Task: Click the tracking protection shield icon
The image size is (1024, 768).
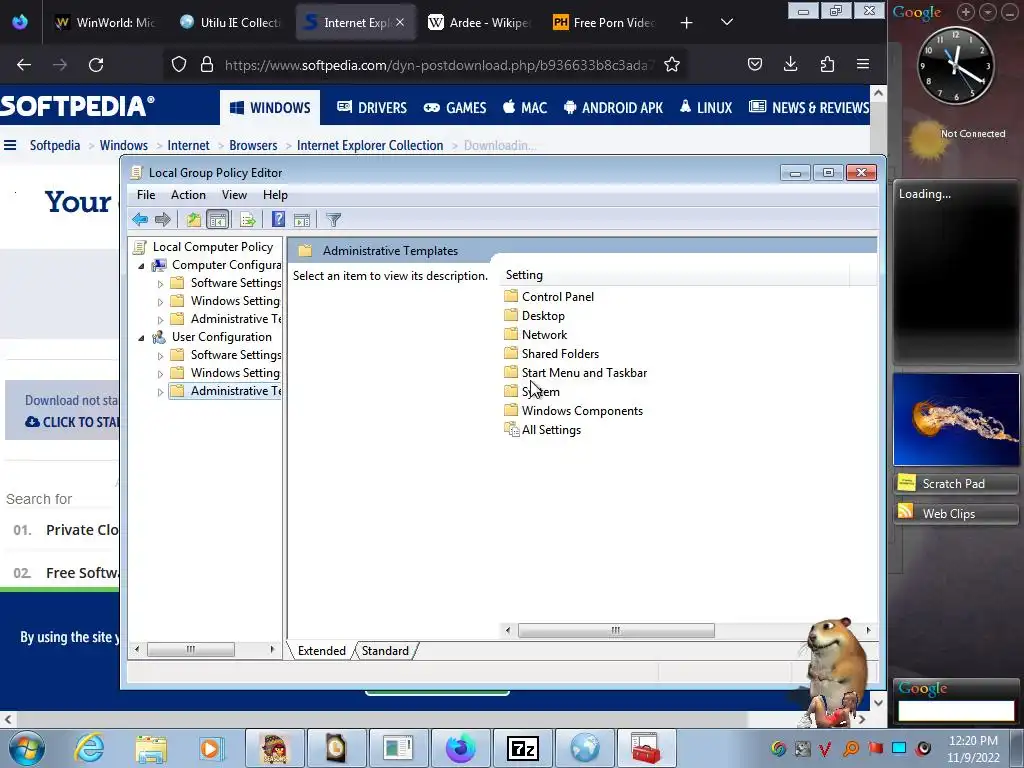Action: click(x=179, y=64)
